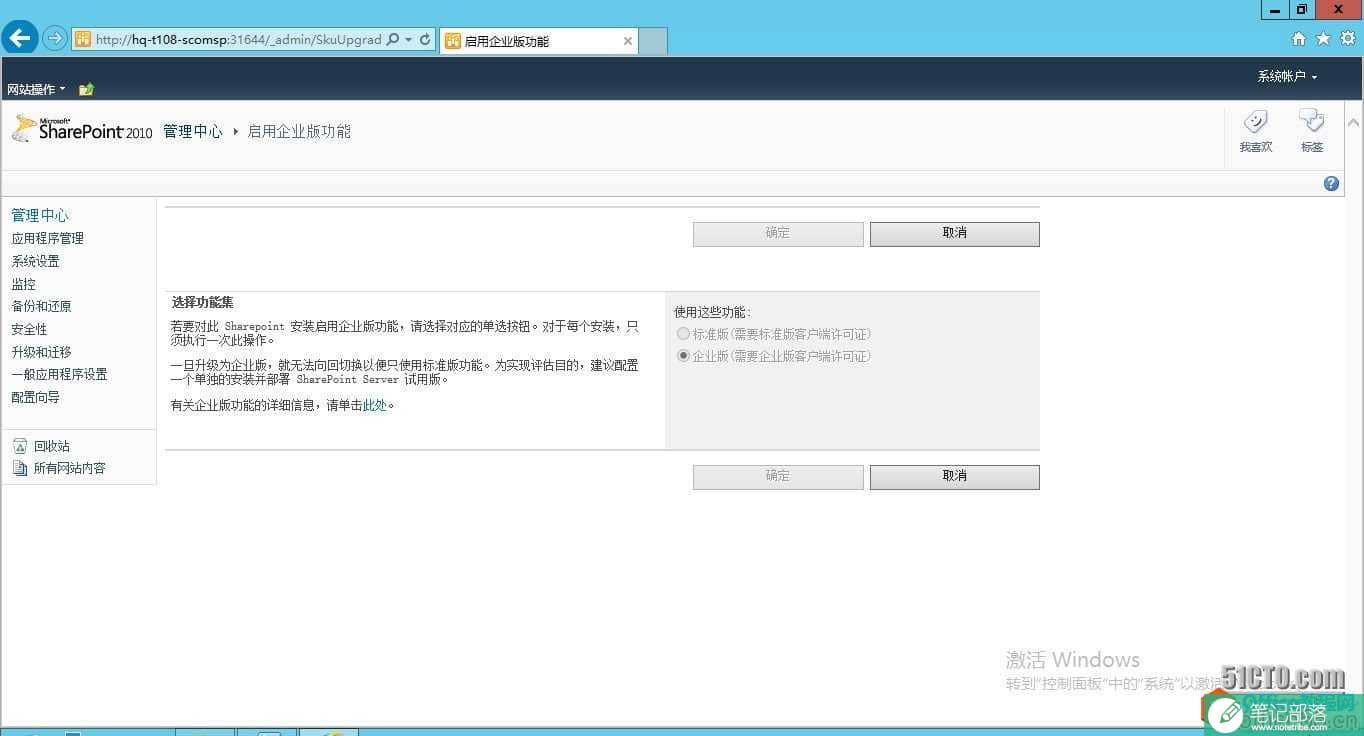
Task: Click the top 确定 button
Action: point(778,233)
